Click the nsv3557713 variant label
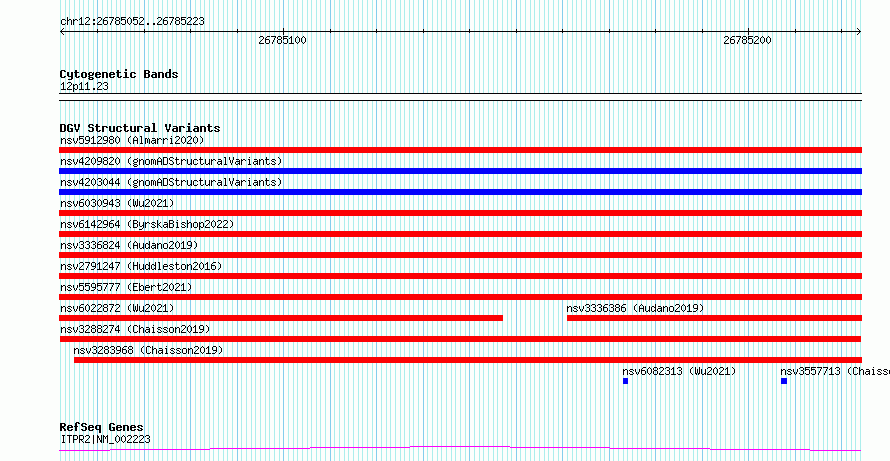Image resolution: width=890 pixels, height=461 pixels. (x=834, y=371)
